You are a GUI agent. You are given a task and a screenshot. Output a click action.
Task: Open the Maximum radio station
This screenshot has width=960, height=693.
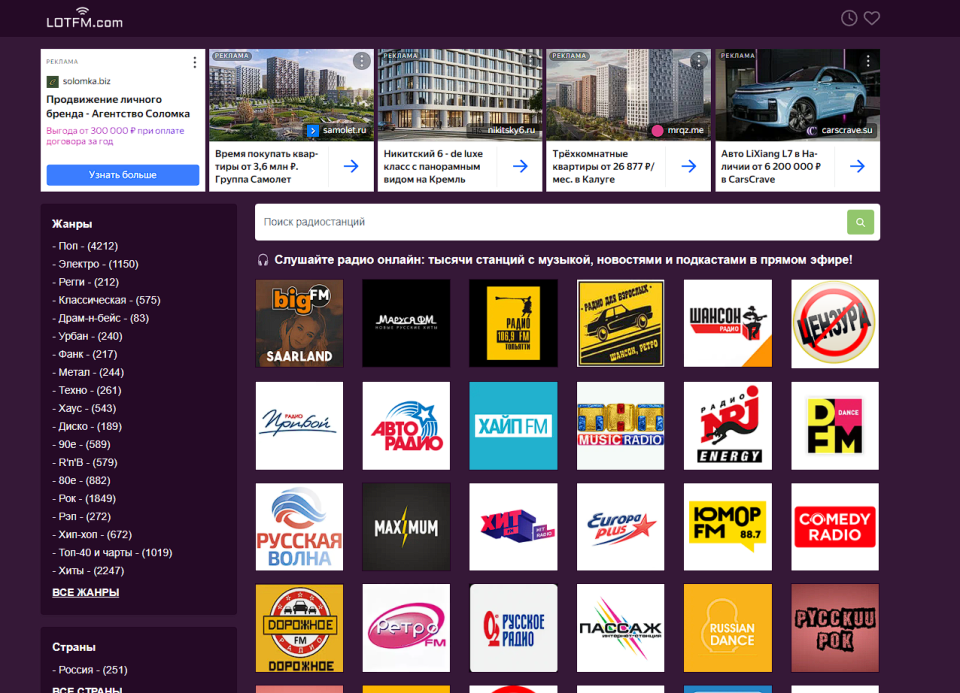[x=406, y=527]
